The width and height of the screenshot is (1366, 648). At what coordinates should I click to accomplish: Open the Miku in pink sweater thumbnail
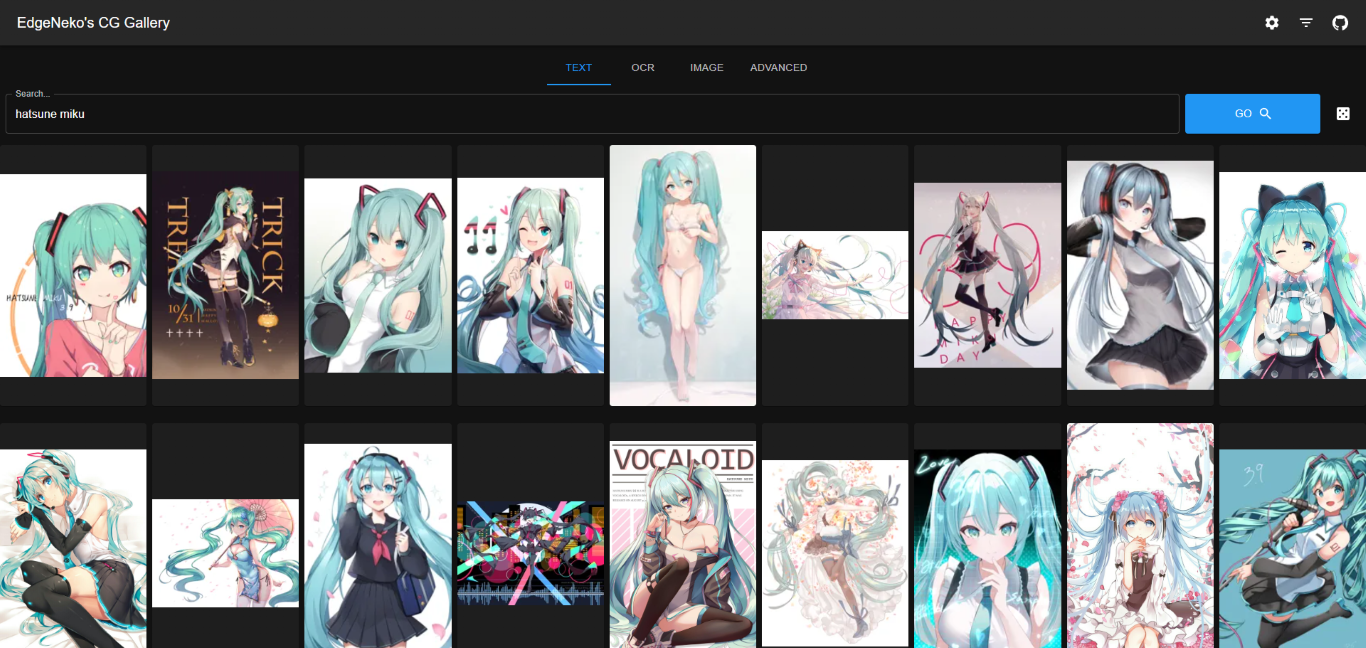click(x=73, y=275)
